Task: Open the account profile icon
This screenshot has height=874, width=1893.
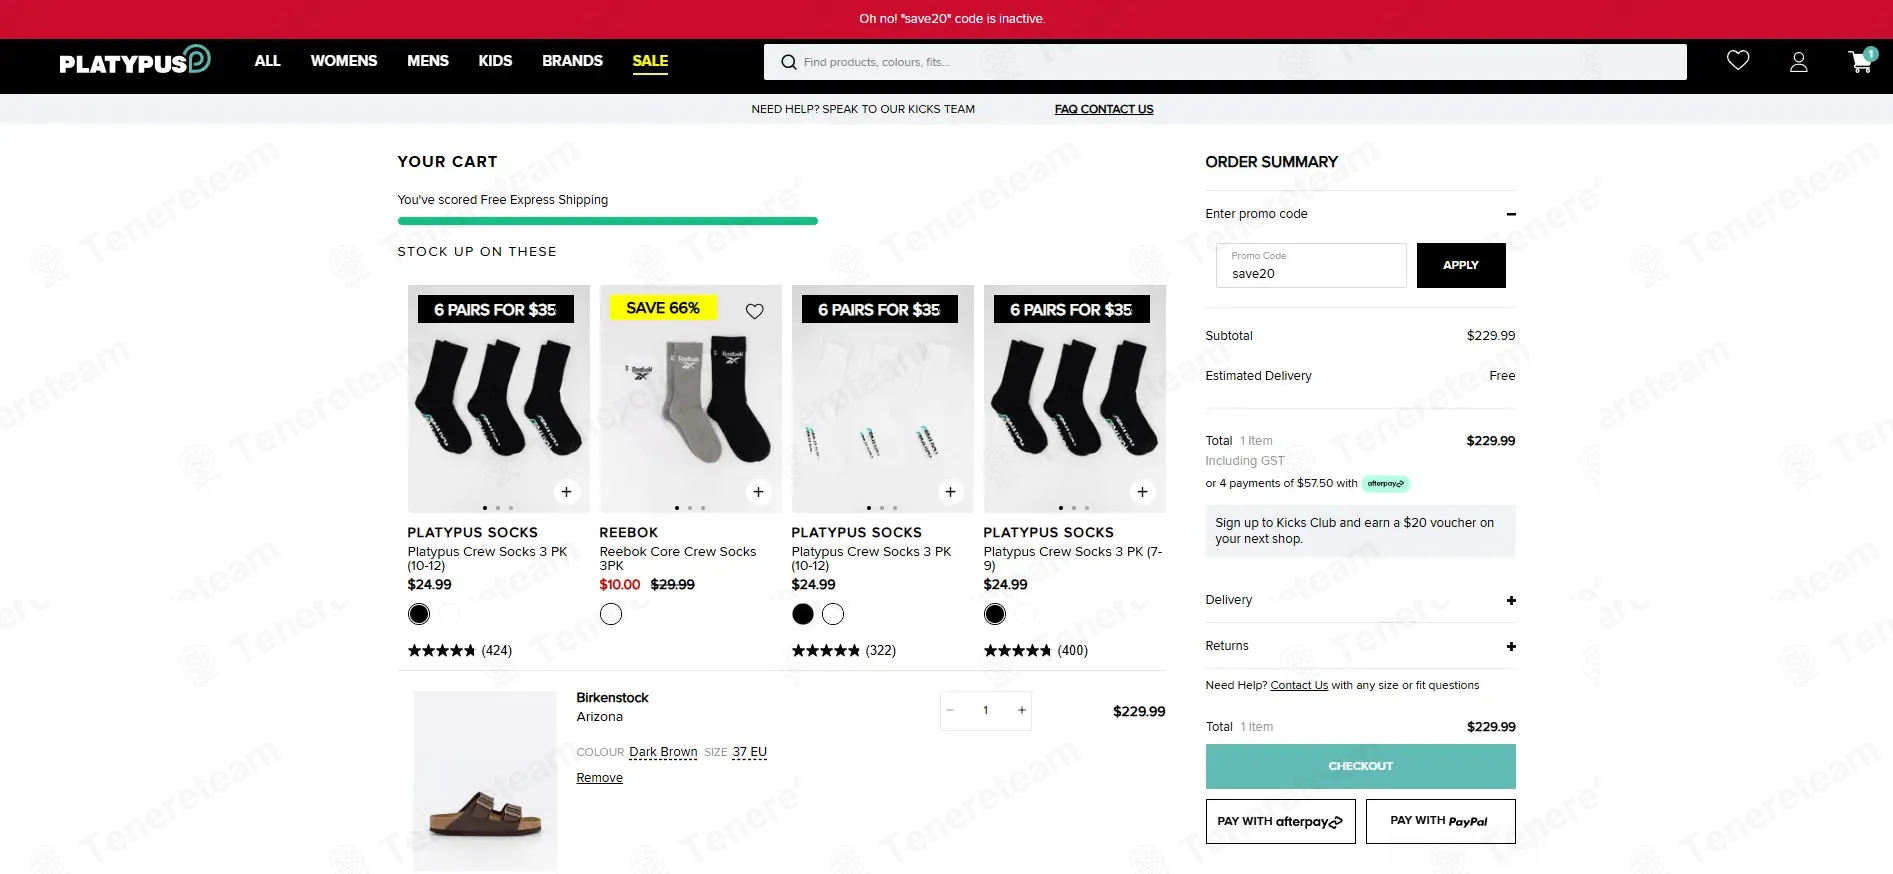Action: click(1798, 62)
